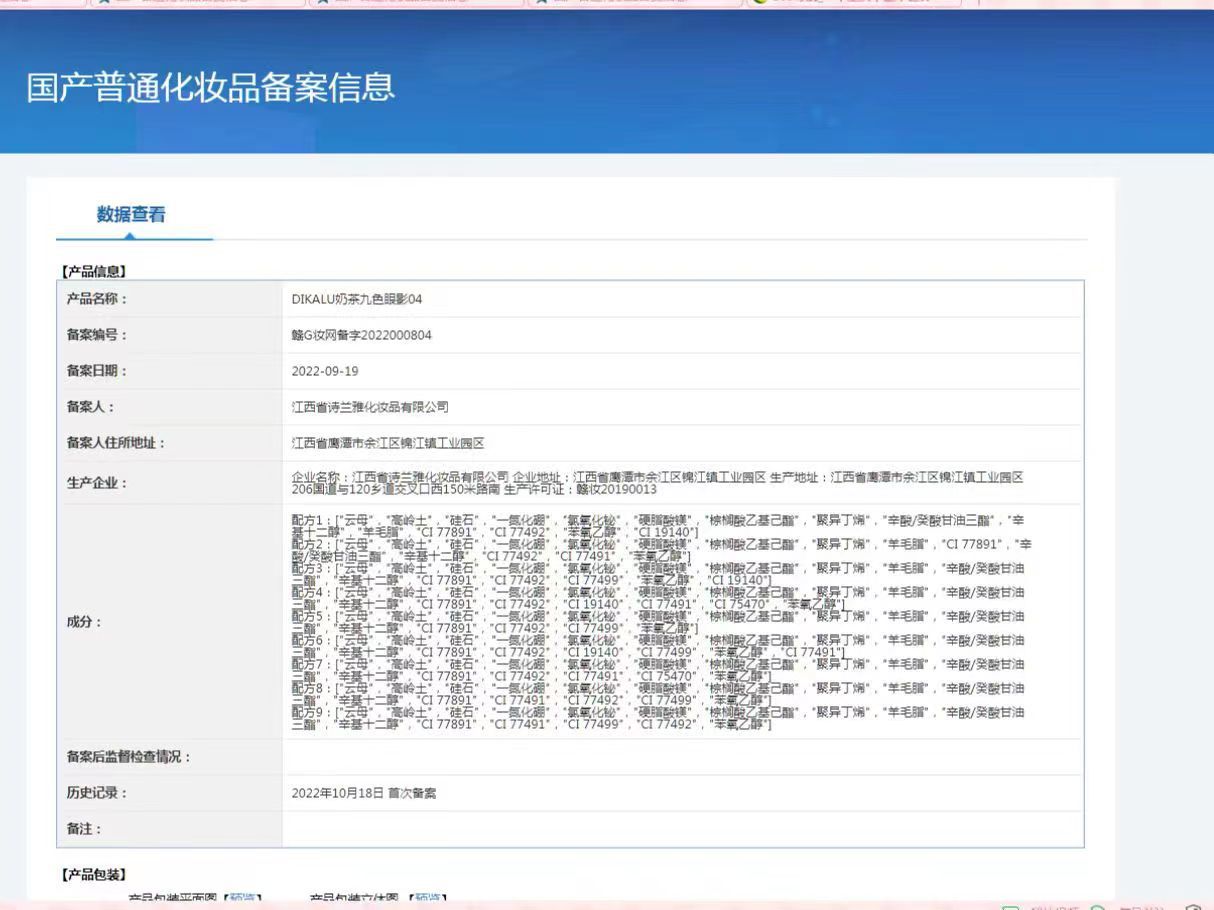Click the registrant address 江西省鹰潭市余江区锦江镇工业园区
Image resolution: width=1214 pixels, height=910 pixels.
[x=388, y=443]
